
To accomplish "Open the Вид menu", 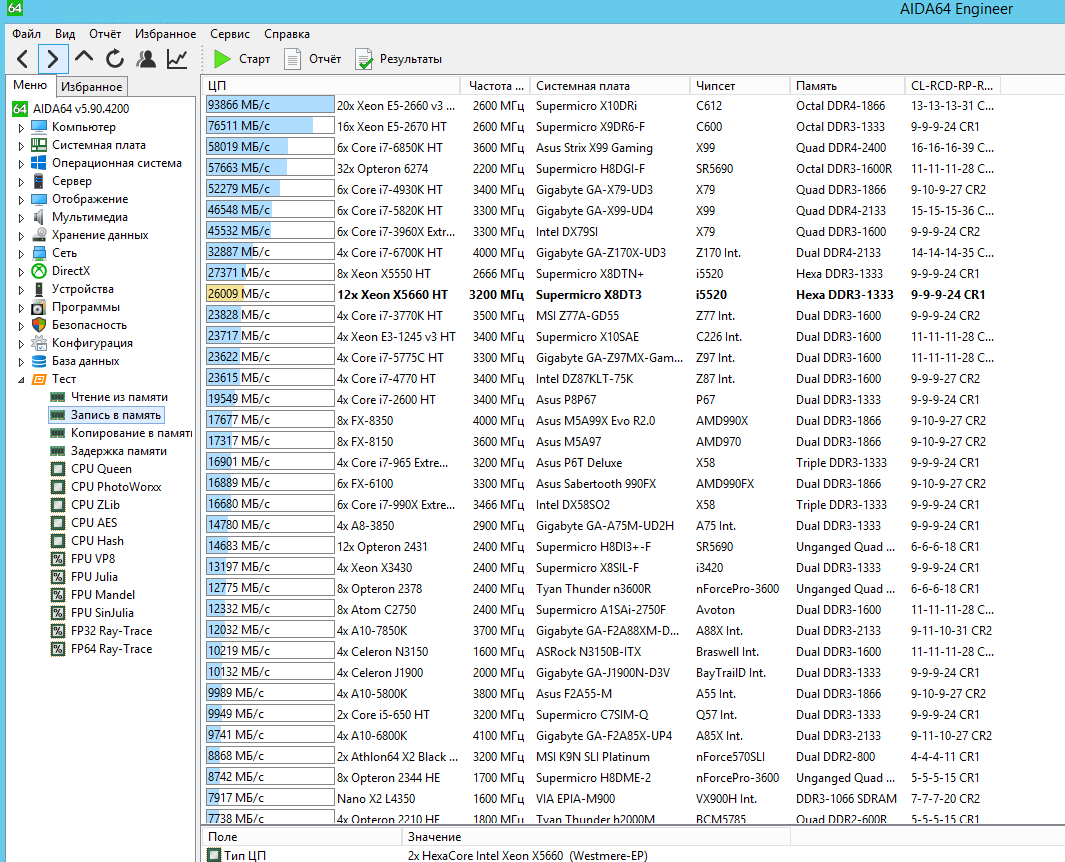I will [x=65, y=34].
